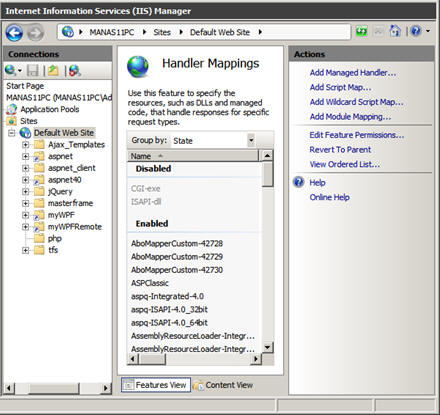The width and height of the screenshot is (440, 415).
Task: Click the Refresh page icon in address bar
Action: click(x=361, y=32)
